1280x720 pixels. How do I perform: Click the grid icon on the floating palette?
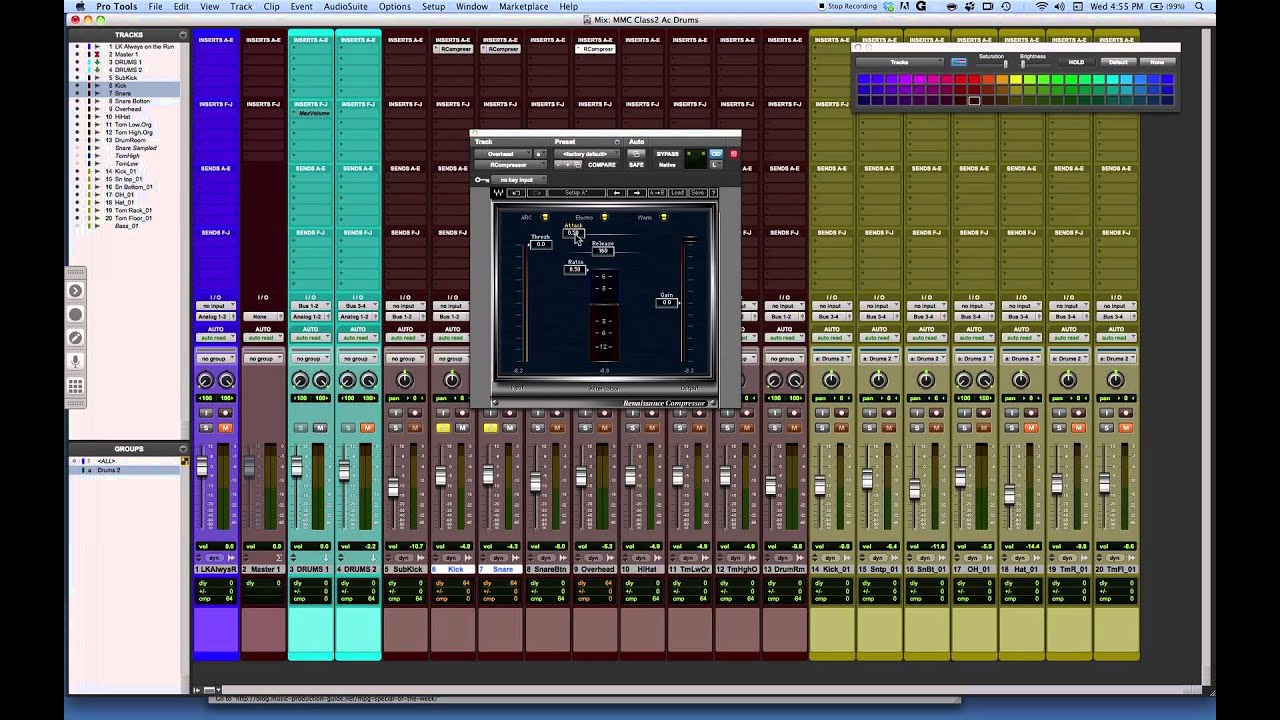[x=75, y=386]
